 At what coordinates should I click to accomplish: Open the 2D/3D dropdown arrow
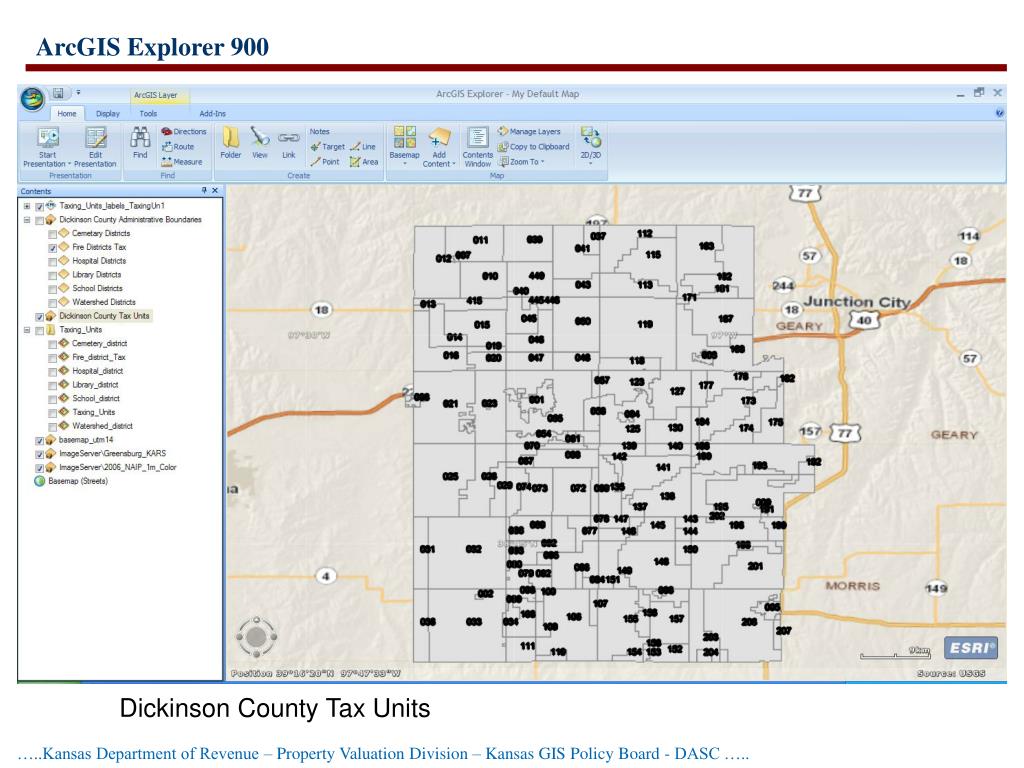(x=590, y=164)
